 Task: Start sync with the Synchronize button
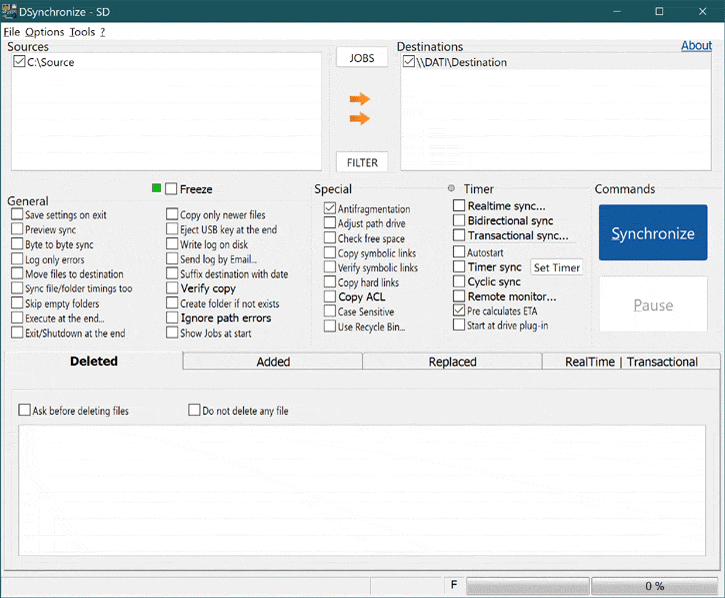[x=653, y=233]
